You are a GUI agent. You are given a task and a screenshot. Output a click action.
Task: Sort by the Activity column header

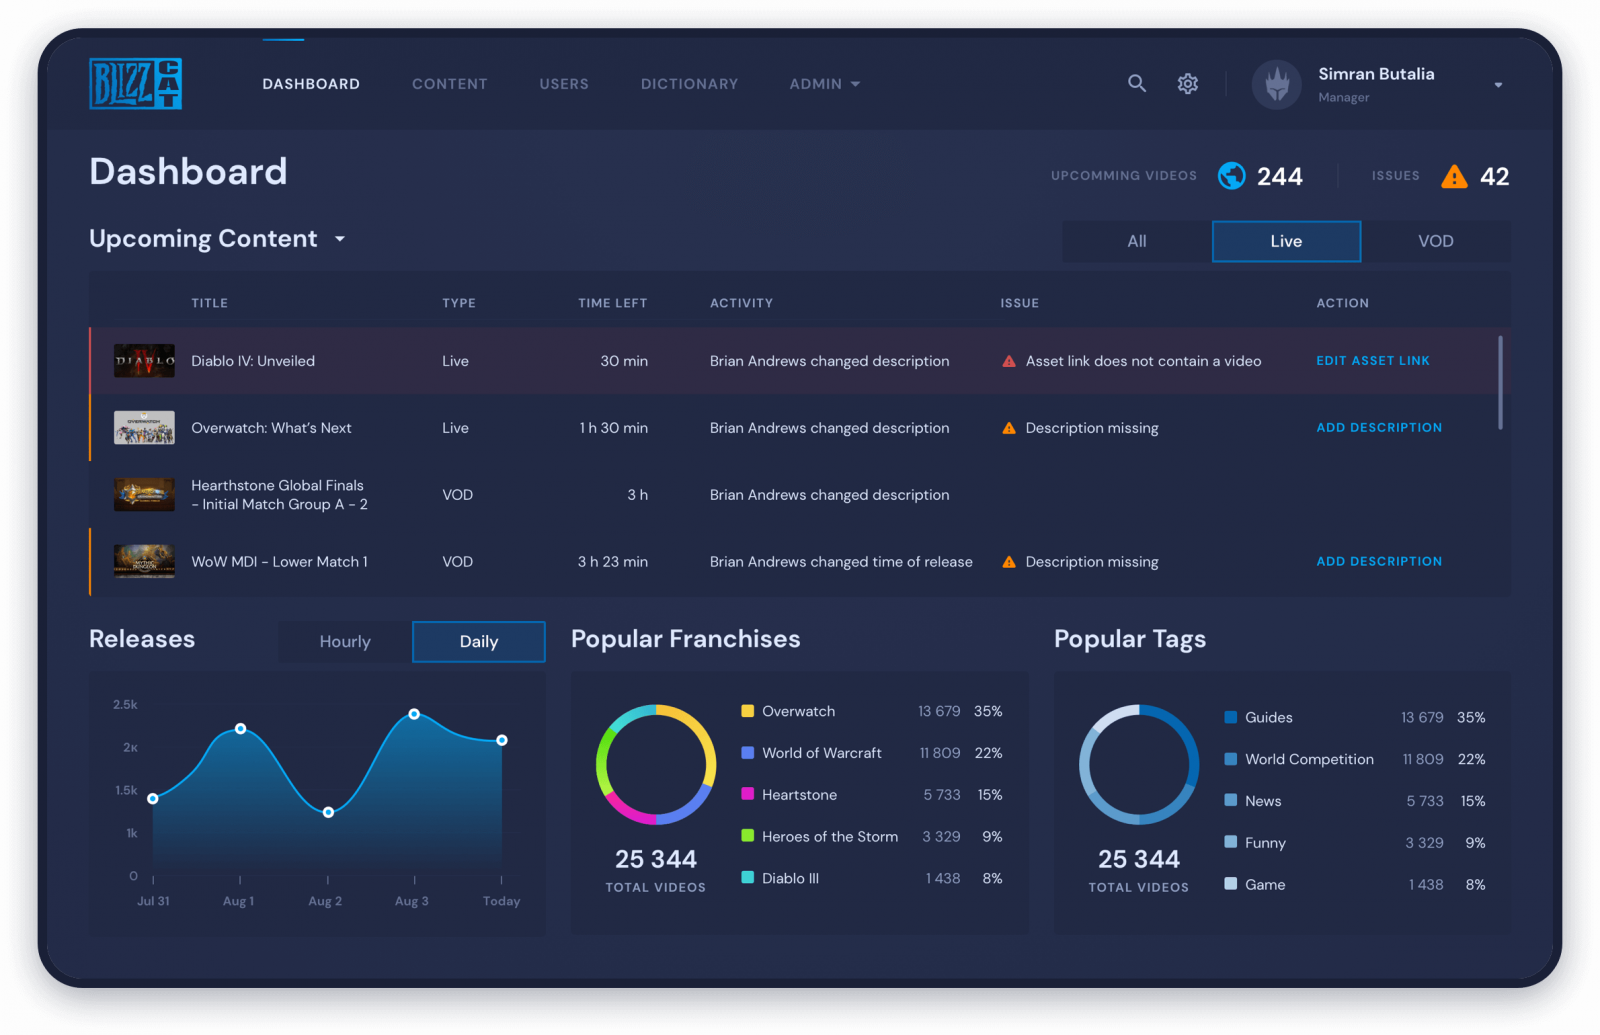[741, 303]
